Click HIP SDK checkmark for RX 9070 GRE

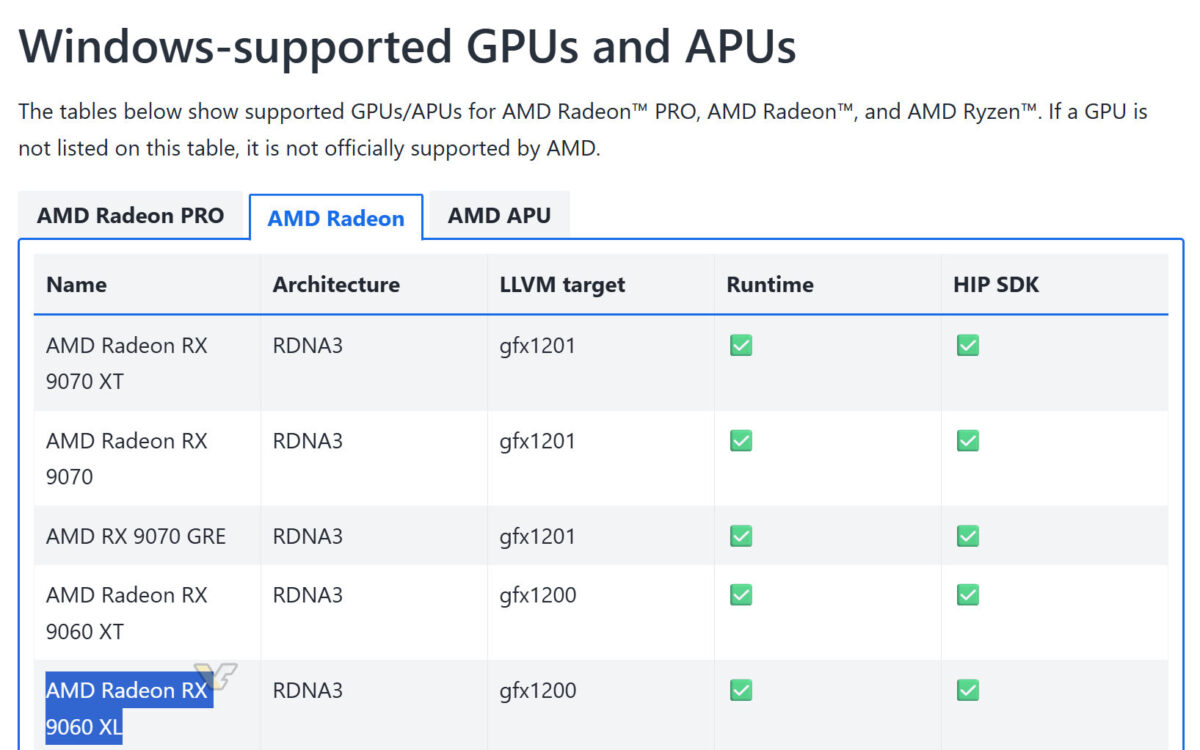[967, 536]
